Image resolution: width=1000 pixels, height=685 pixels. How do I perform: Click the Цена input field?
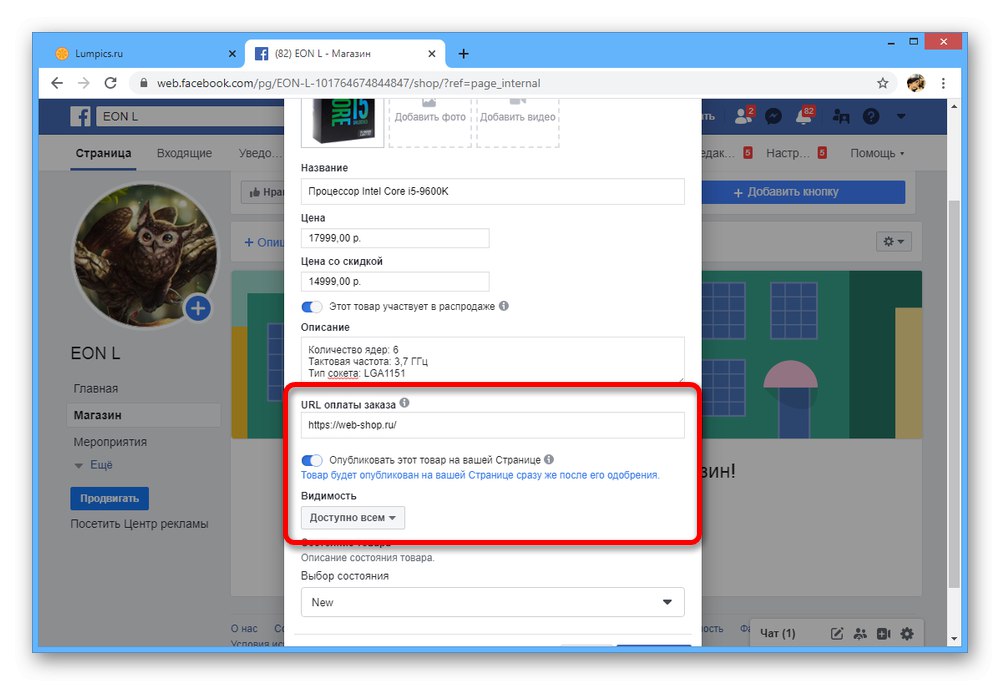point(395,238)
